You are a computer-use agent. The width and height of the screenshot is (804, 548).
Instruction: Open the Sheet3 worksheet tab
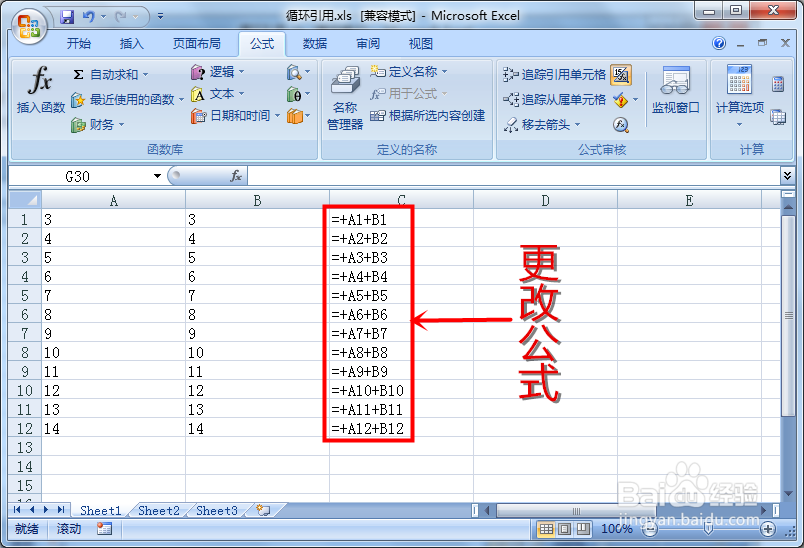217,511
